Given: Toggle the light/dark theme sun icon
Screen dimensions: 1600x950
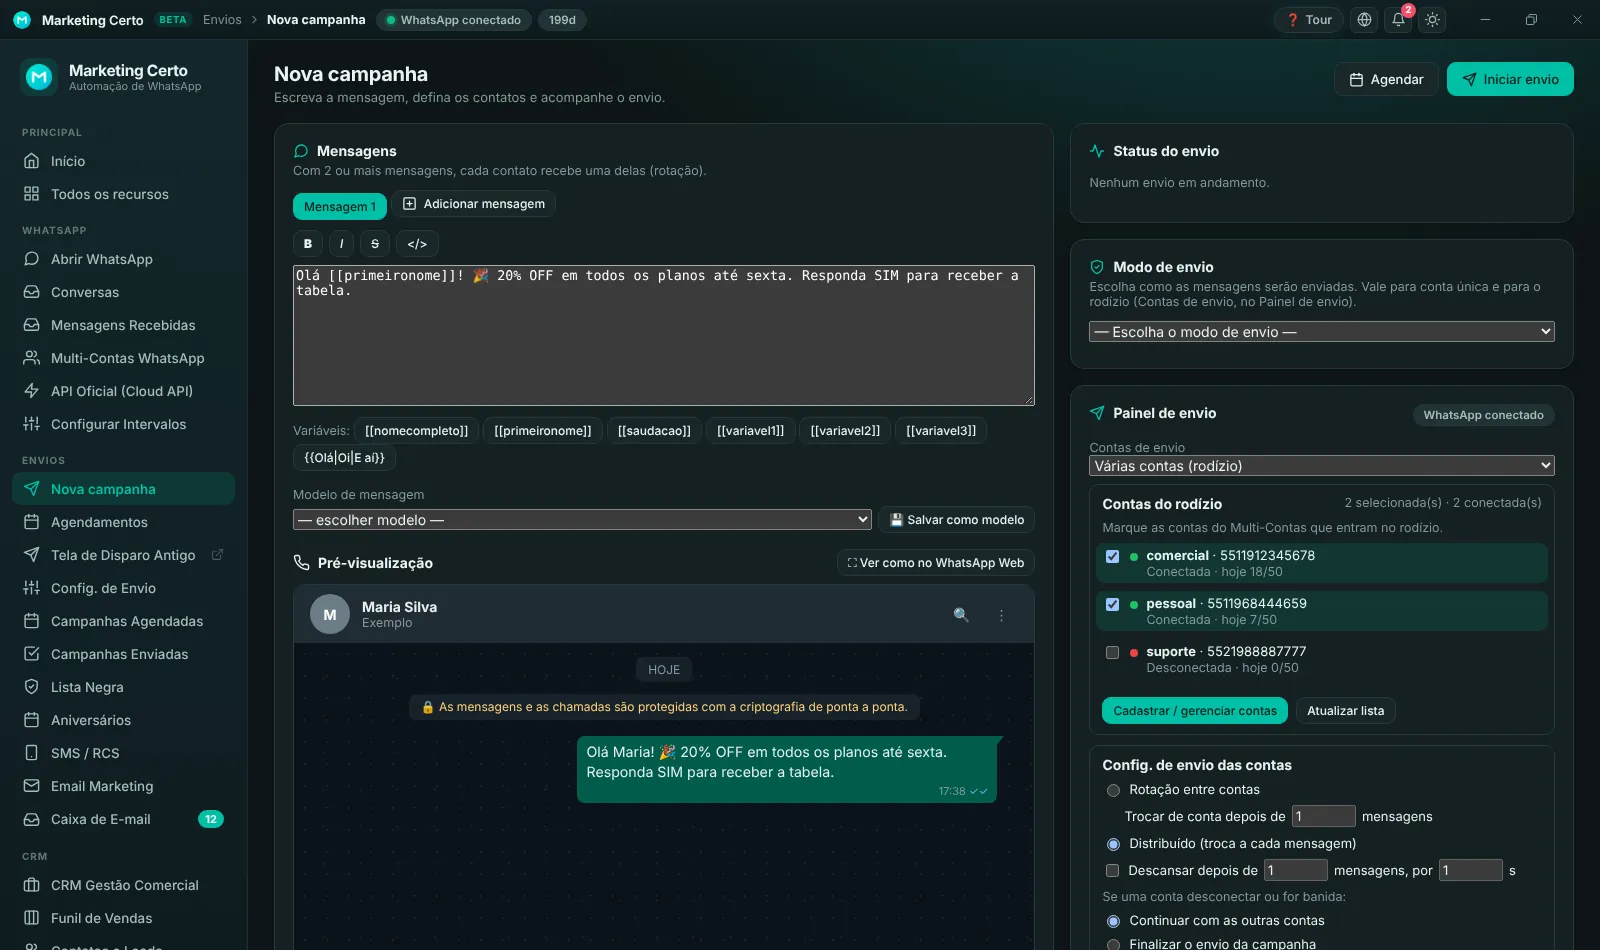Looking at the screenshot, I should click(1433, 20).
